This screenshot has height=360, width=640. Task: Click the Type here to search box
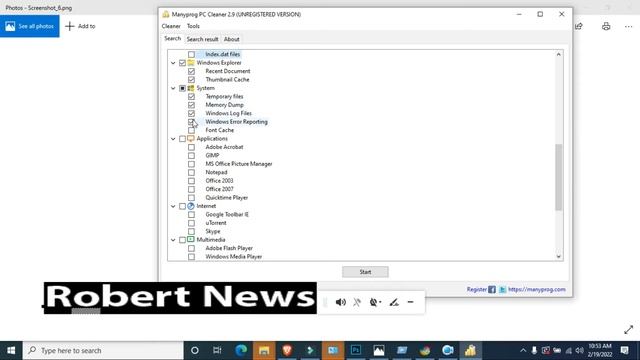coord(103,350)
